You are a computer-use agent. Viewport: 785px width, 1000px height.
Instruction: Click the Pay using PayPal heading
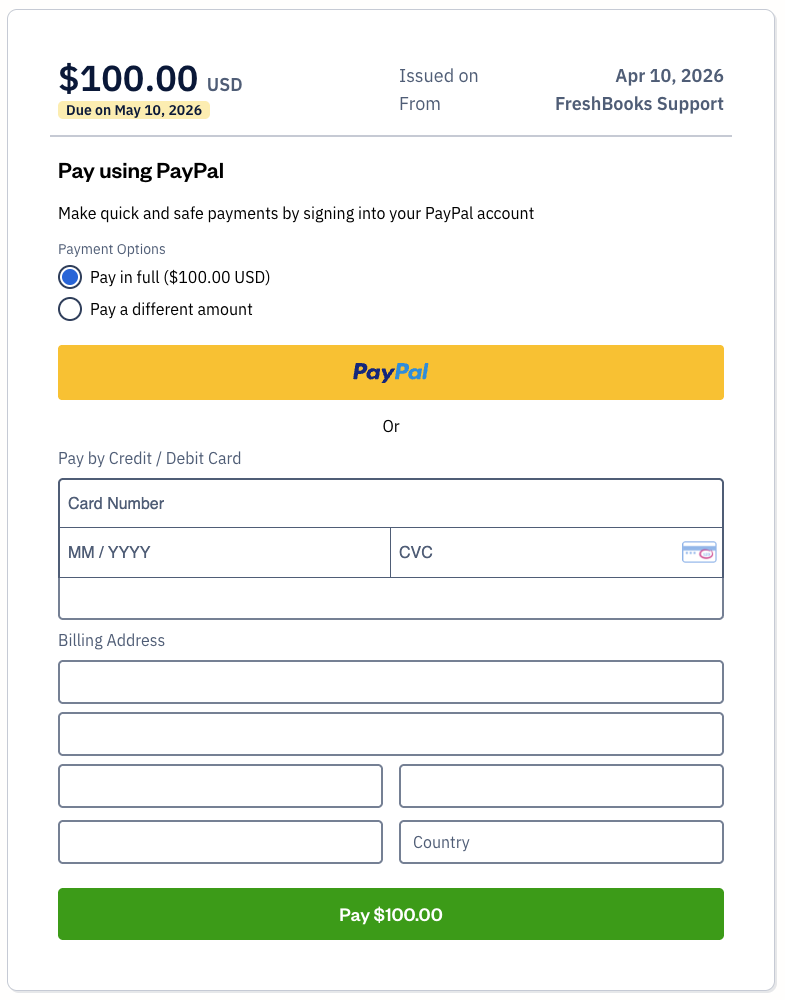140,171
